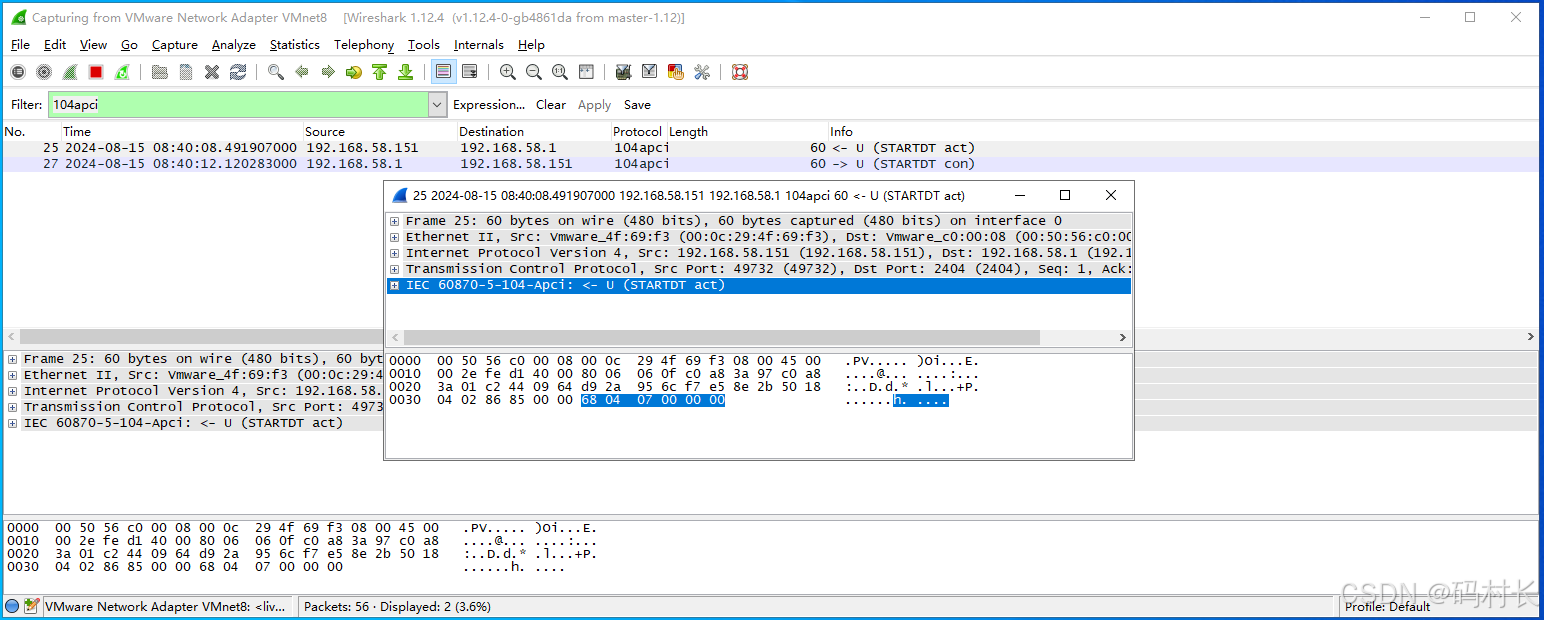Sort the packet list by Time column
The image size is (1544, 620).
tap(181, 131)
